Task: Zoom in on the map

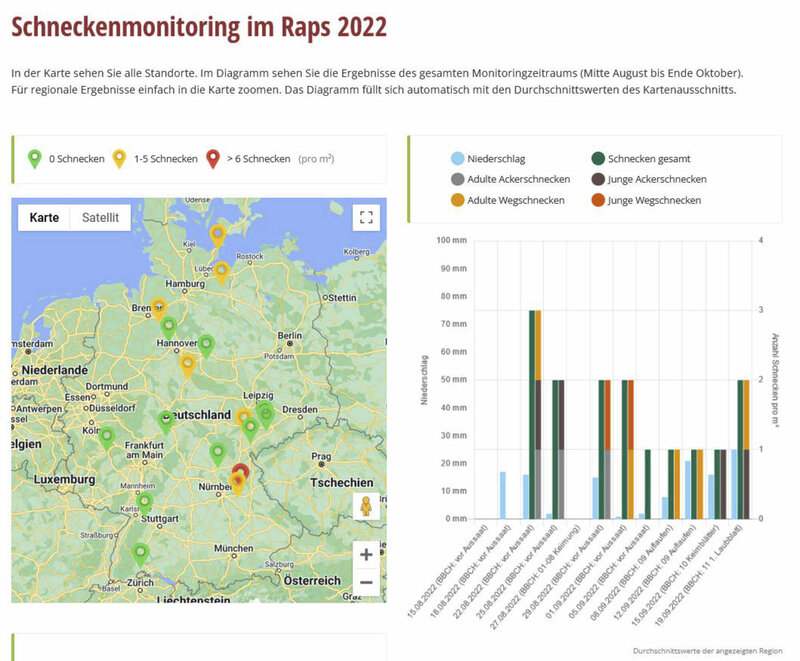Action: tap(366, 554)
